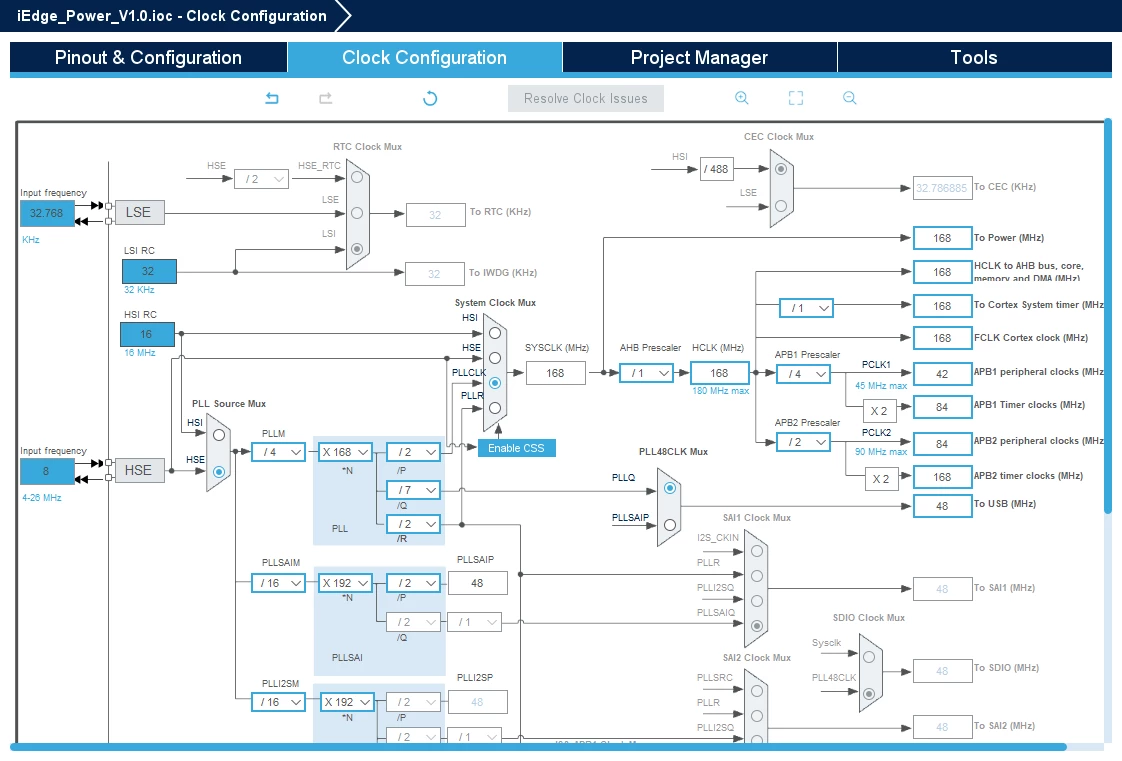Viewport: 1122px width, 761px height.
Task: Select HSE in PLL Source Mux
Action: [x=219, y=471]
